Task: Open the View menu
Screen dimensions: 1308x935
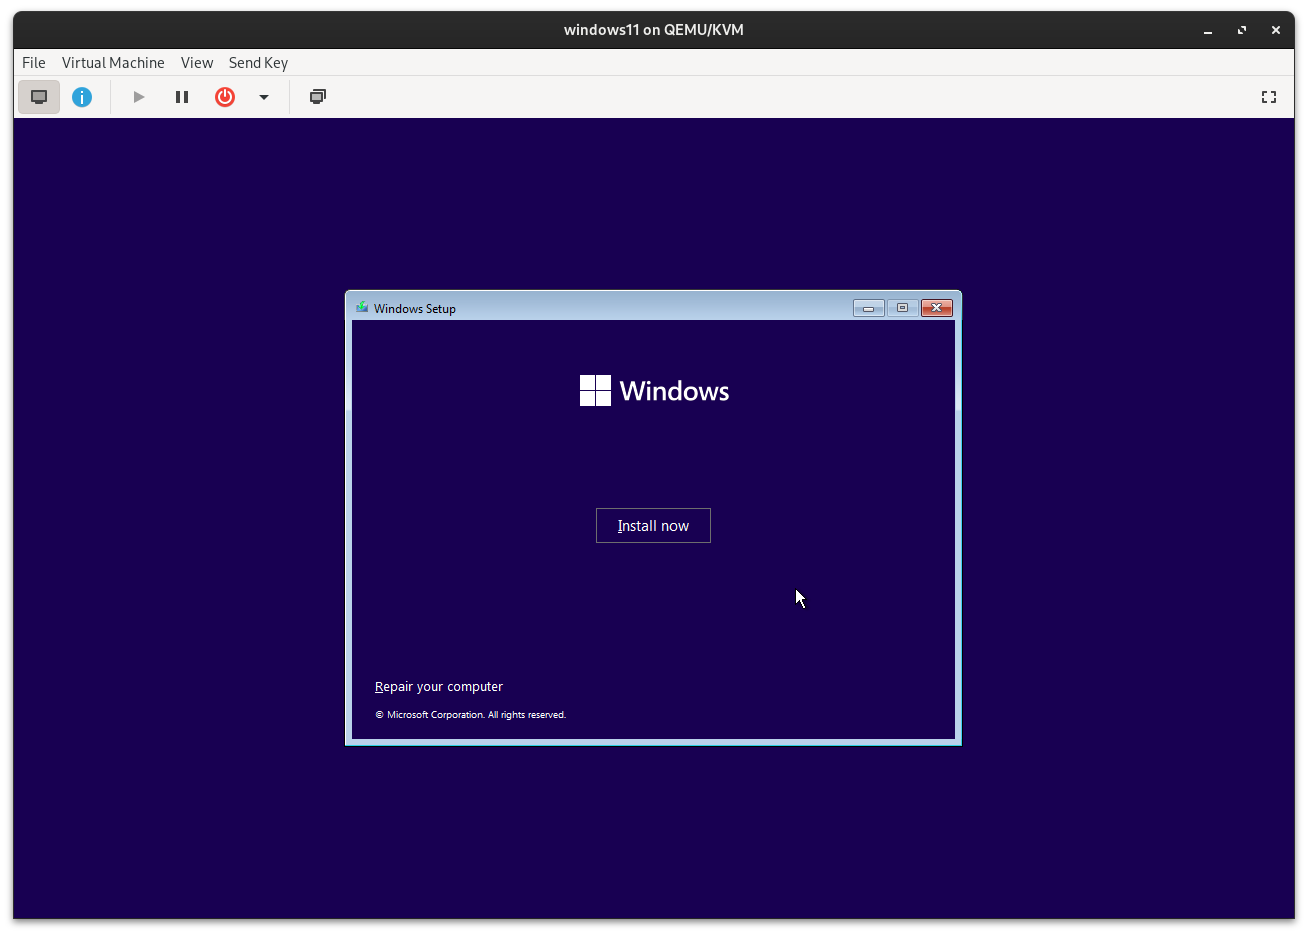Action: [x=197, y=62]
